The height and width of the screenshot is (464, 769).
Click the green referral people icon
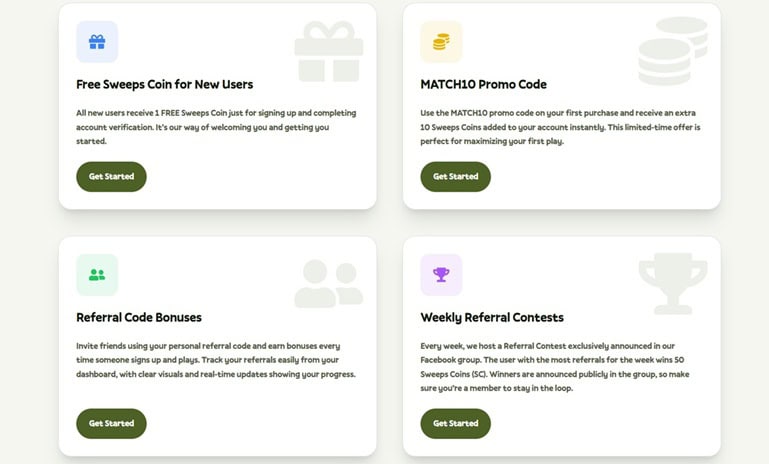[x=97, y=275]
